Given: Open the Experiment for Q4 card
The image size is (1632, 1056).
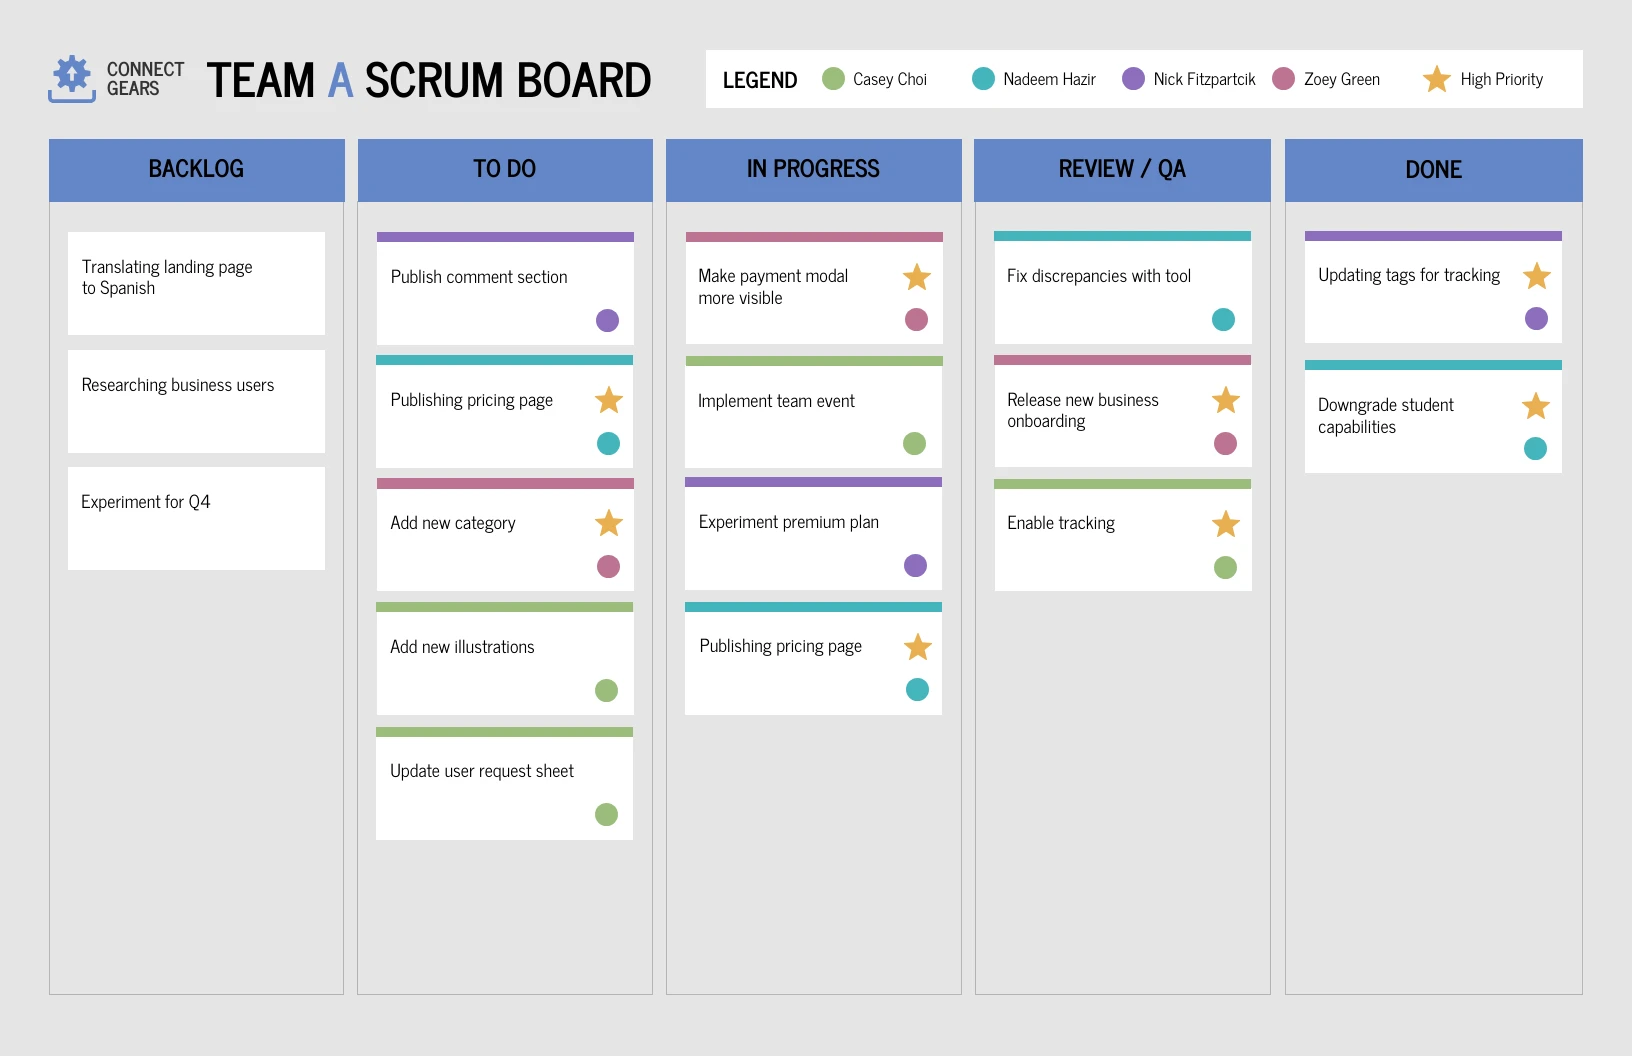Looking at the screenshot, I should (x=196, y=518).
